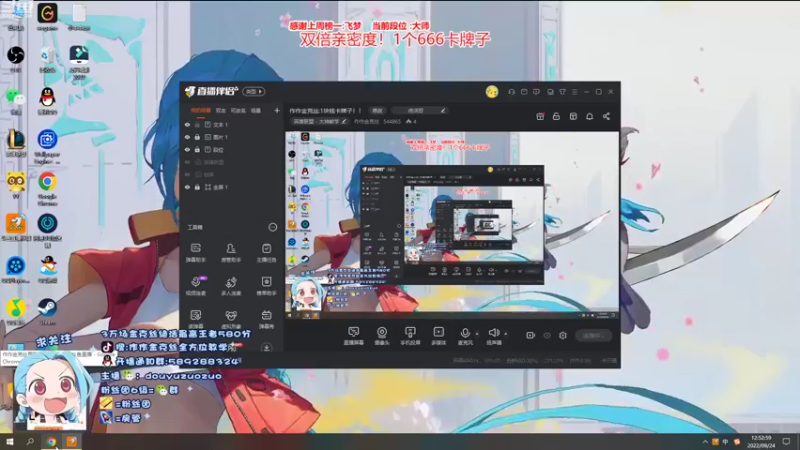Hide the 图片 1 layer with its eye
800x450 pixels.
click(x=187, y=137)
